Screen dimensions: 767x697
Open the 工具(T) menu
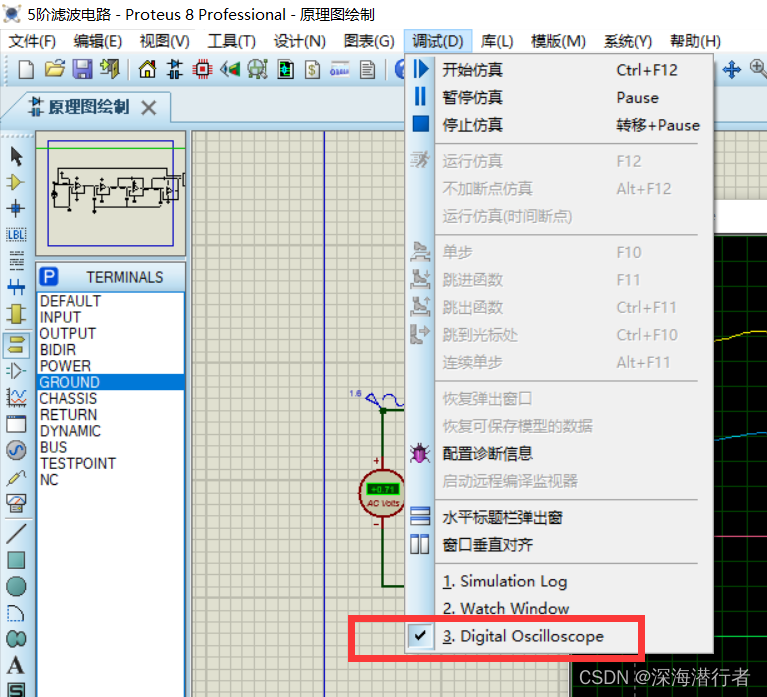click(231, 41)
